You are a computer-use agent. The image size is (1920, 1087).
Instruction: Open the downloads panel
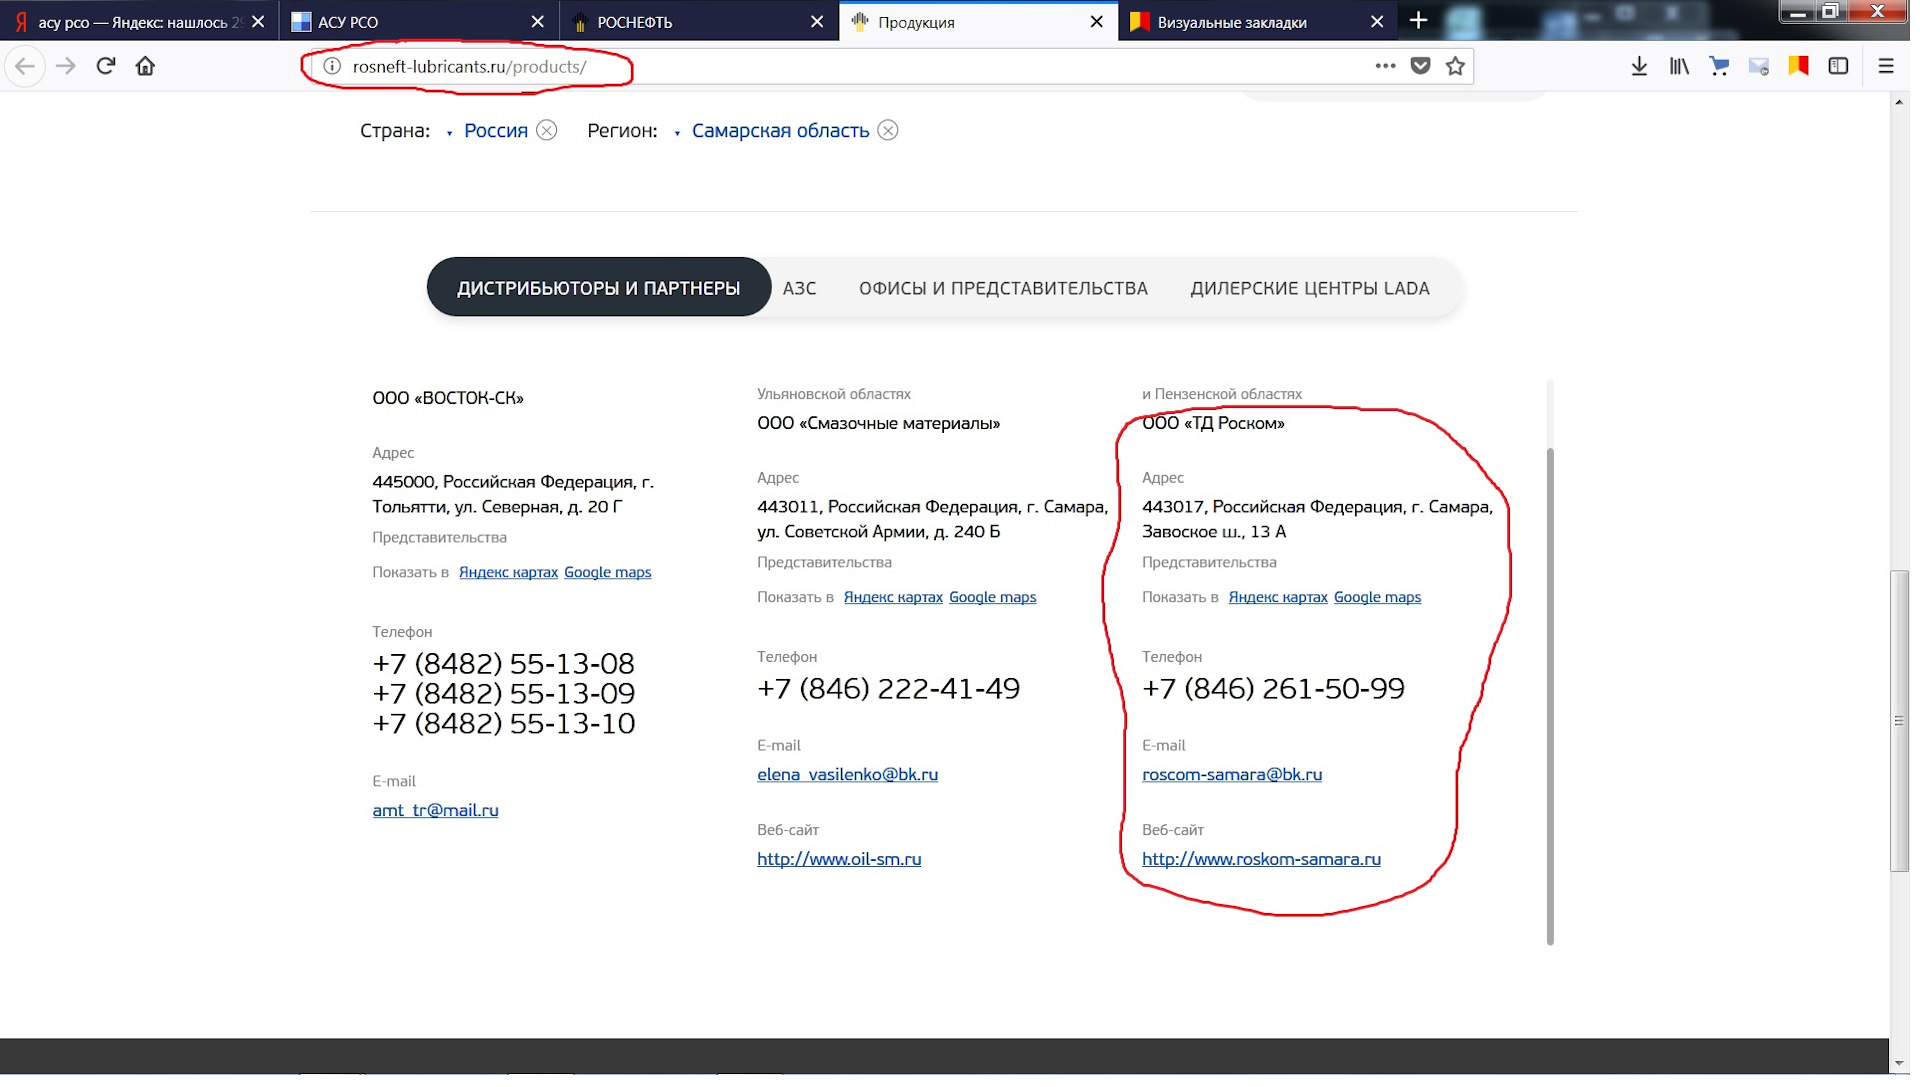1639,66
